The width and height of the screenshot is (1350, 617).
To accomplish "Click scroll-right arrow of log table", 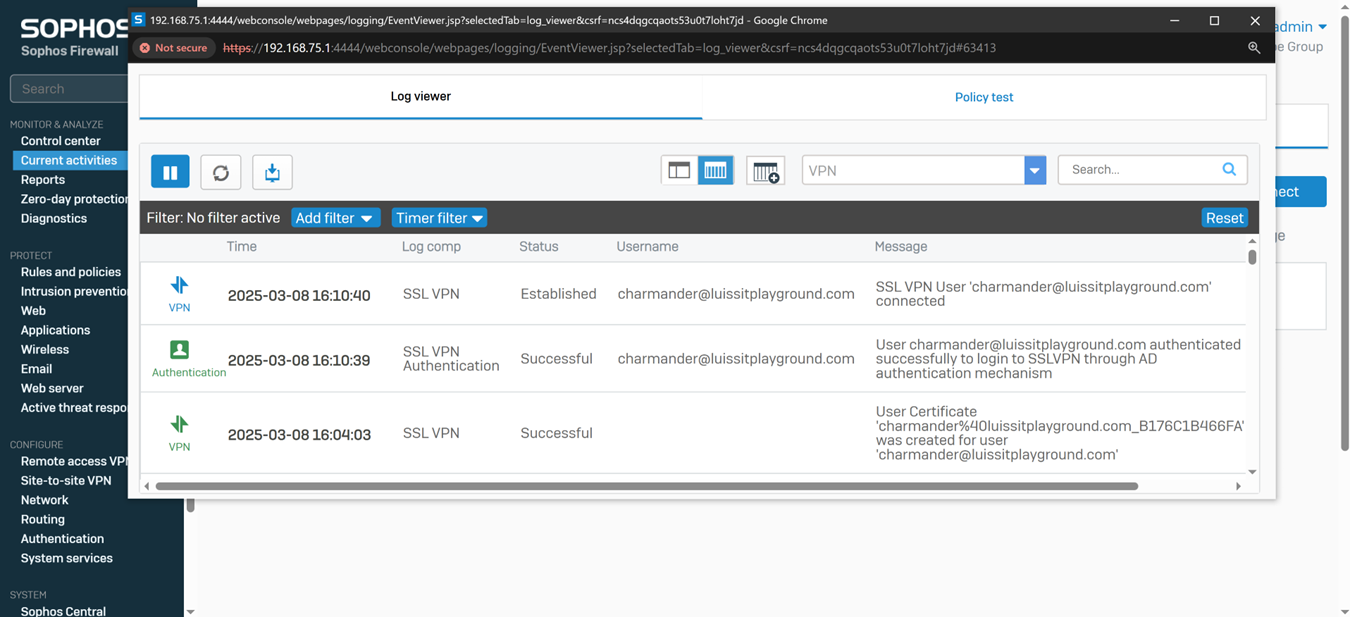I will click(x=1239, y=486).
